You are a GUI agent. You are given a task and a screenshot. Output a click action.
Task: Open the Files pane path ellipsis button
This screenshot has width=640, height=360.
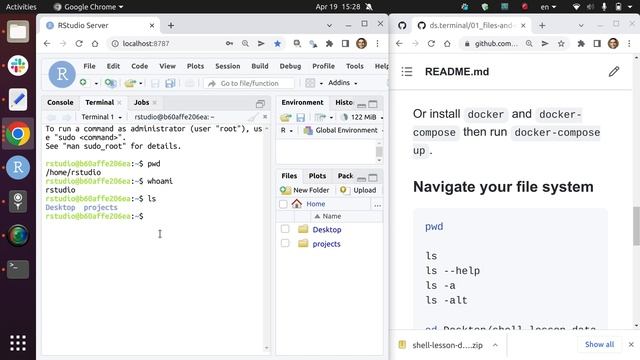[x=378, y=204]
